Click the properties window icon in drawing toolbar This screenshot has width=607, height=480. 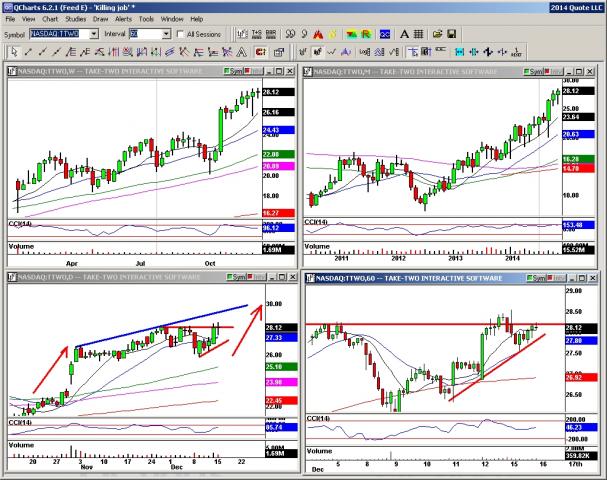click(278, 51)
